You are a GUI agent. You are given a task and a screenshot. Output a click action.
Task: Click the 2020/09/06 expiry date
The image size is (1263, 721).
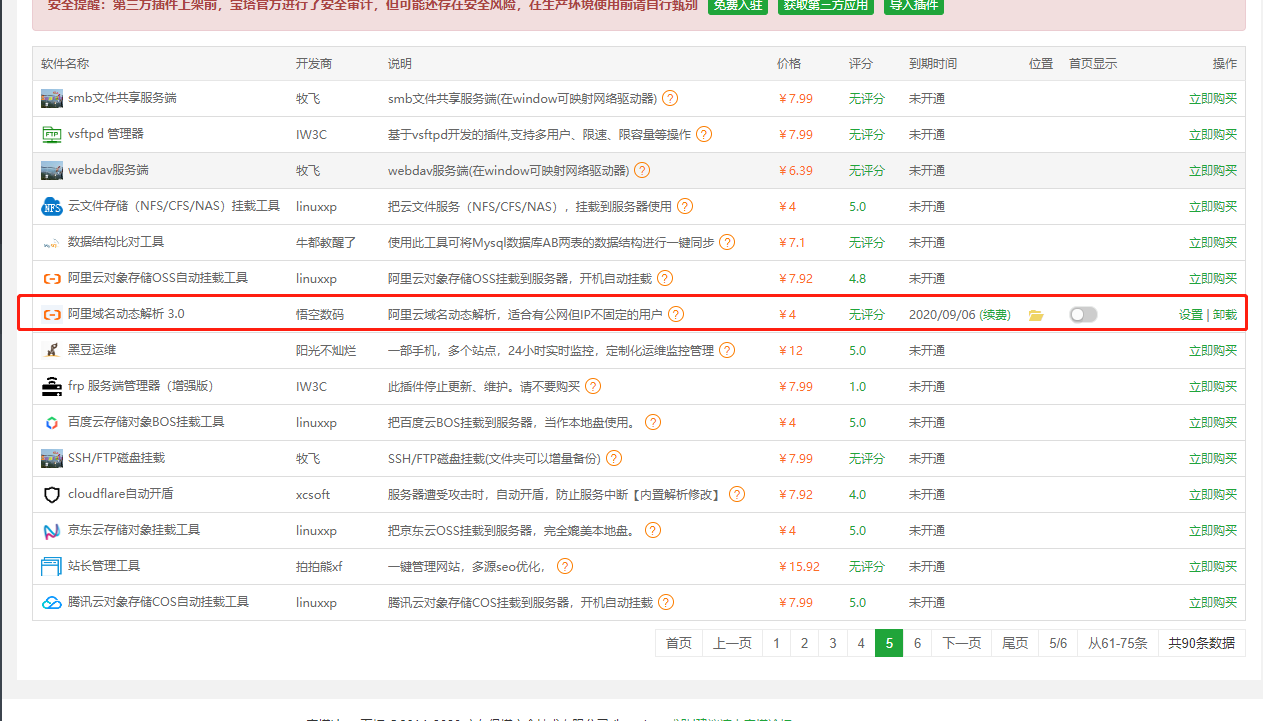(941, 315)
